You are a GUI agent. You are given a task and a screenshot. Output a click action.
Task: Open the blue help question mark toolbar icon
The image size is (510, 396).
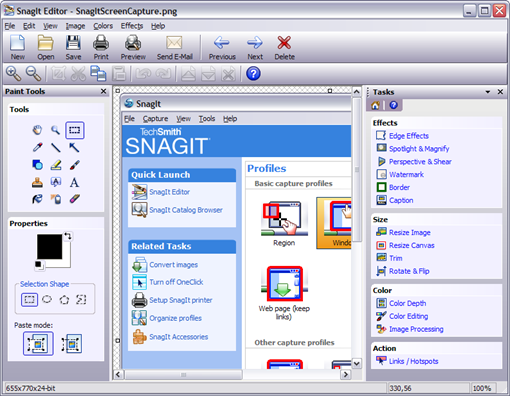coord(253,74)
